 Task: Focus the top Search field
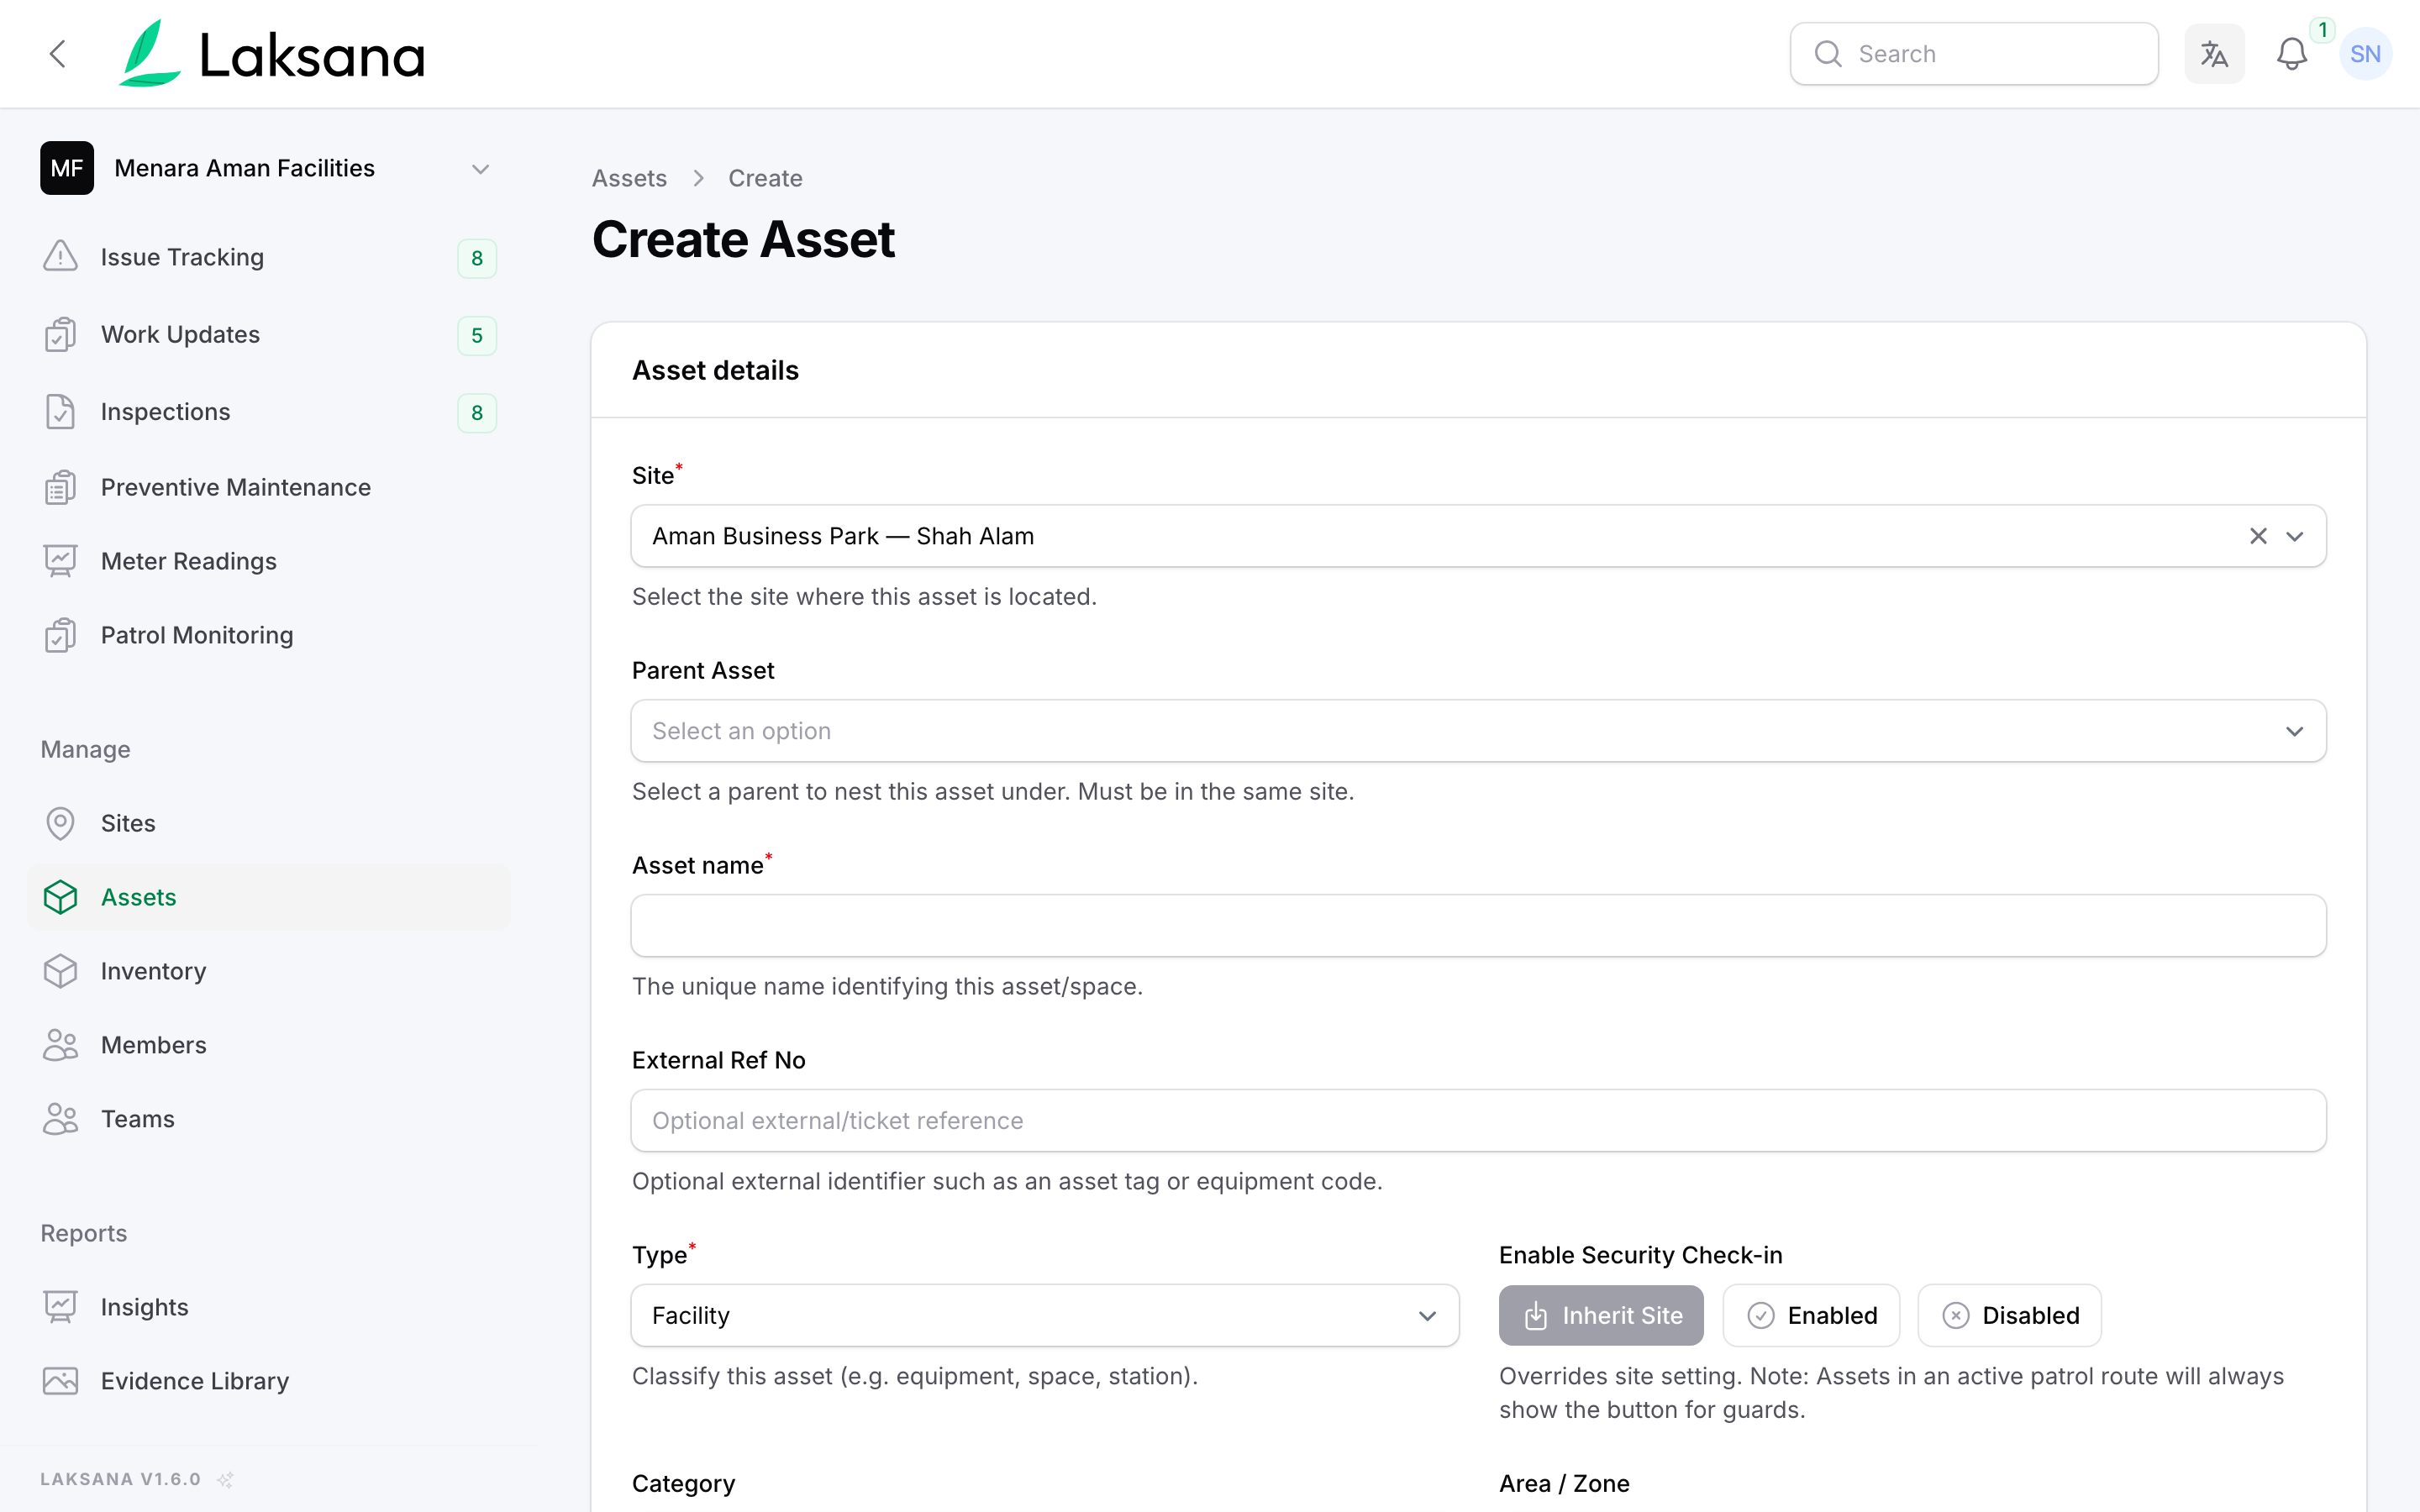[x=1974, y=54]
